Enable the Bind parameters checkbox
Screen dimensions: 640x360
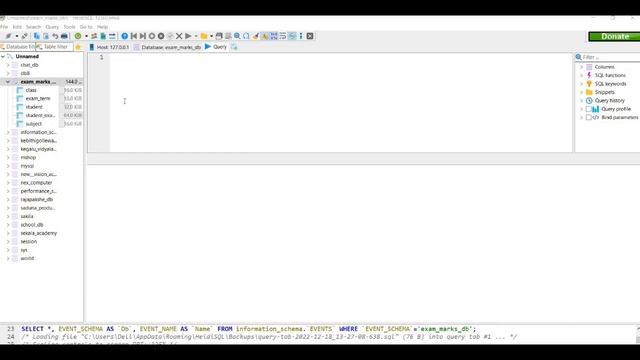coord(589,118)
